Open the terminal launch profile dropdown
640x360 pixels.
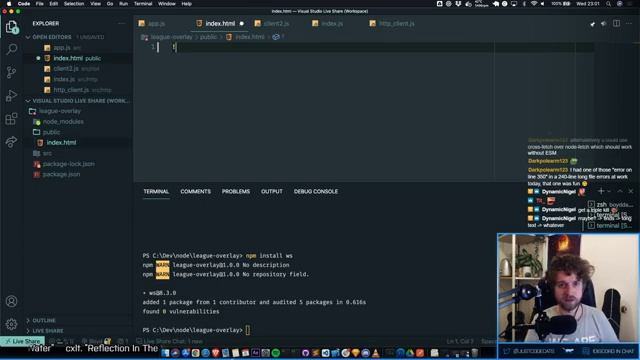tap(609, 191)
